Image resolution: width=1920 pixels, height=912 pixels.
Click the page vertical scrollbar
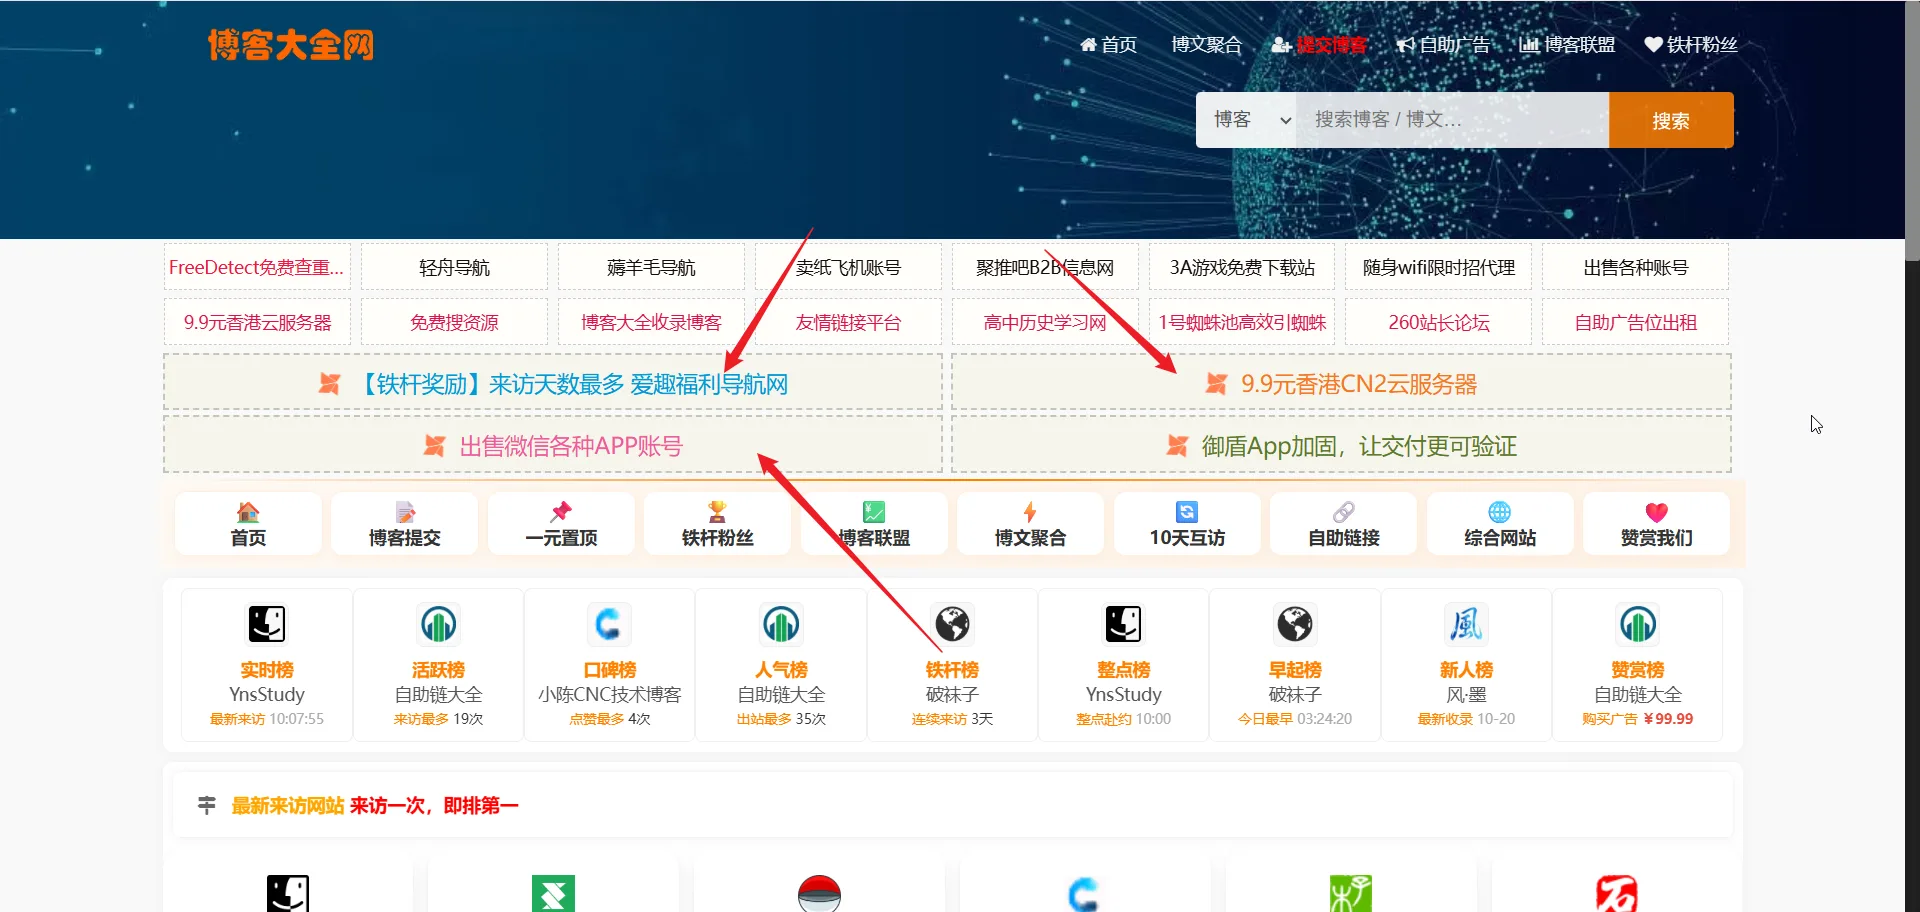(x=1912, y=130)
